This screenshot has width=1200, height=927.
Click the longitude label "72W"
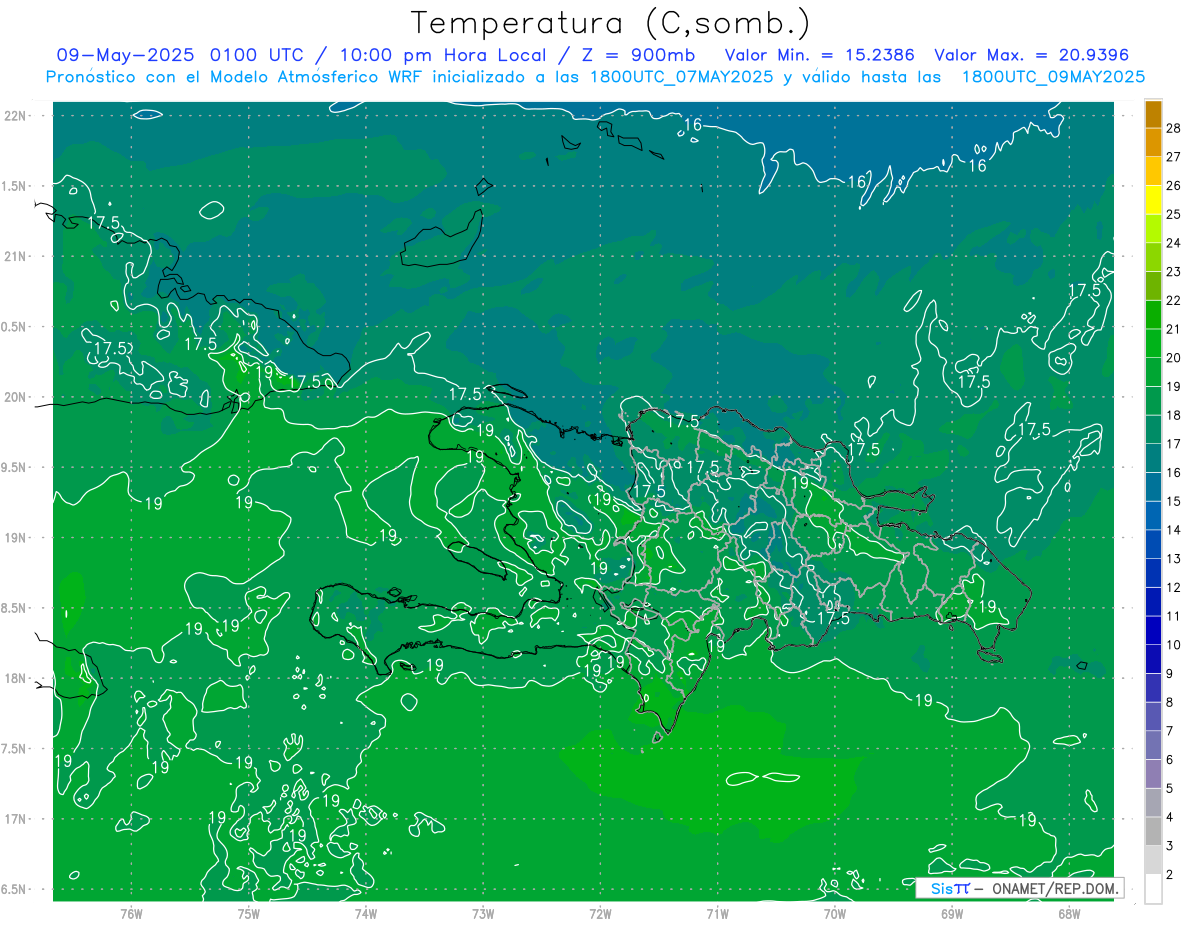coord(600,913)
